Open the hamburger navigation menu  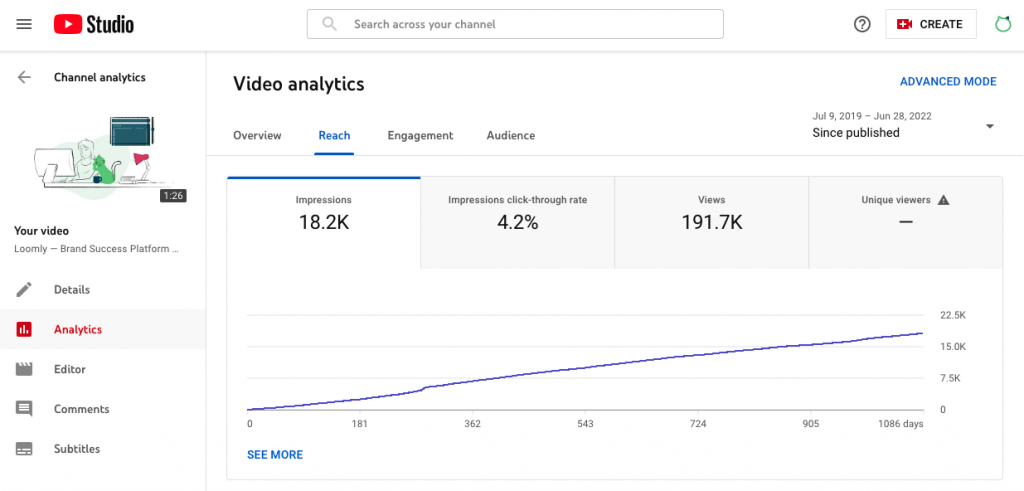coord(24,25)
